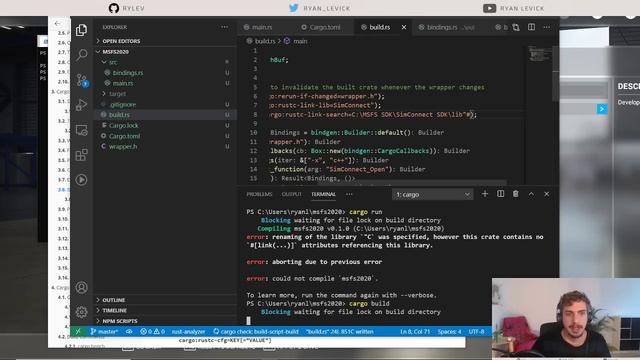Open errors and warnings count in status bar
This screenshot has width=640, height=360.
[x=153, y=331]
